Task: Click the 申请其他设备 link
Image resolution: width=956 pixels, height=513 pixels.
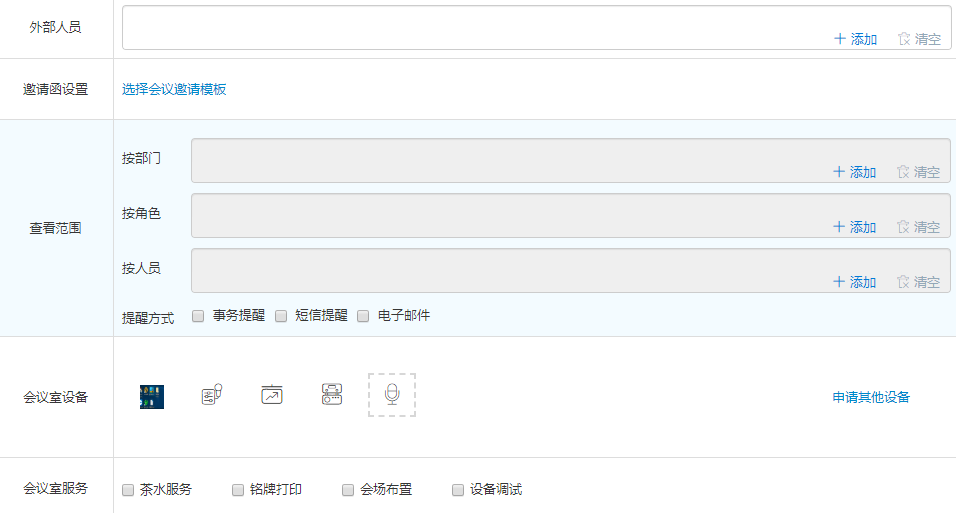Action: [x=871, y=397]
